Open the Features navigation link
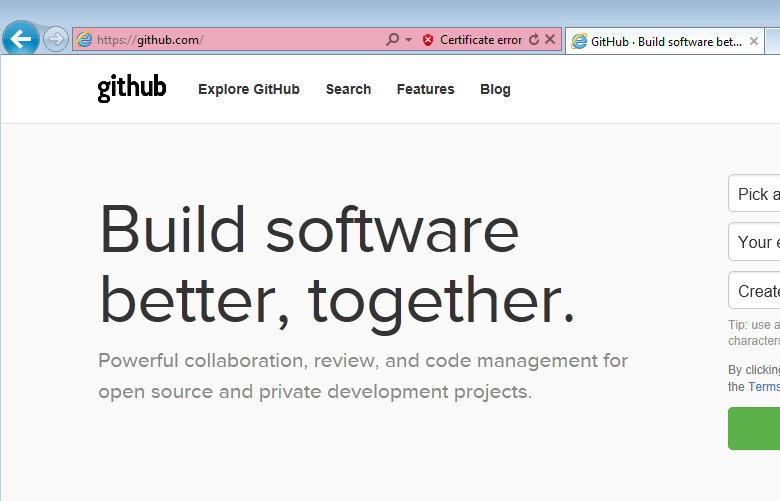The height and width of the screenshot is (501, 780). point(425,89)
